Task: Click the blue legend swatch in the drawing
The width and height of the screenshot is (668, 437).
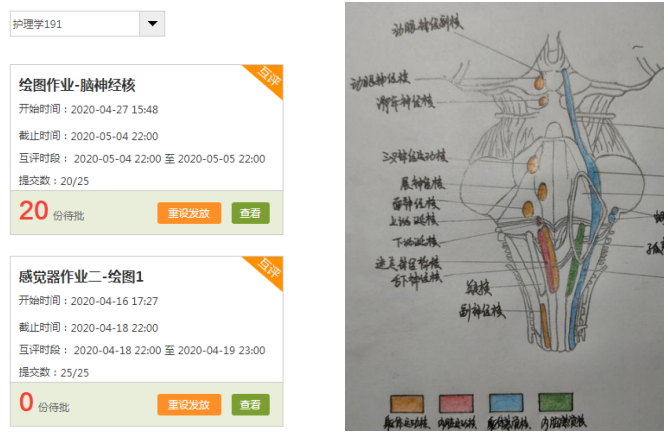Action: [x=506, y=403]
